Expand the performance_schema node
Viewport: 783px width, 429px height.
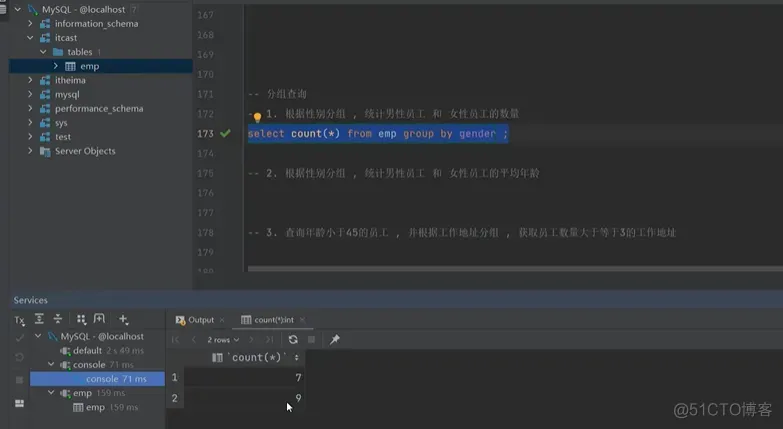click(x=30, y=108)
